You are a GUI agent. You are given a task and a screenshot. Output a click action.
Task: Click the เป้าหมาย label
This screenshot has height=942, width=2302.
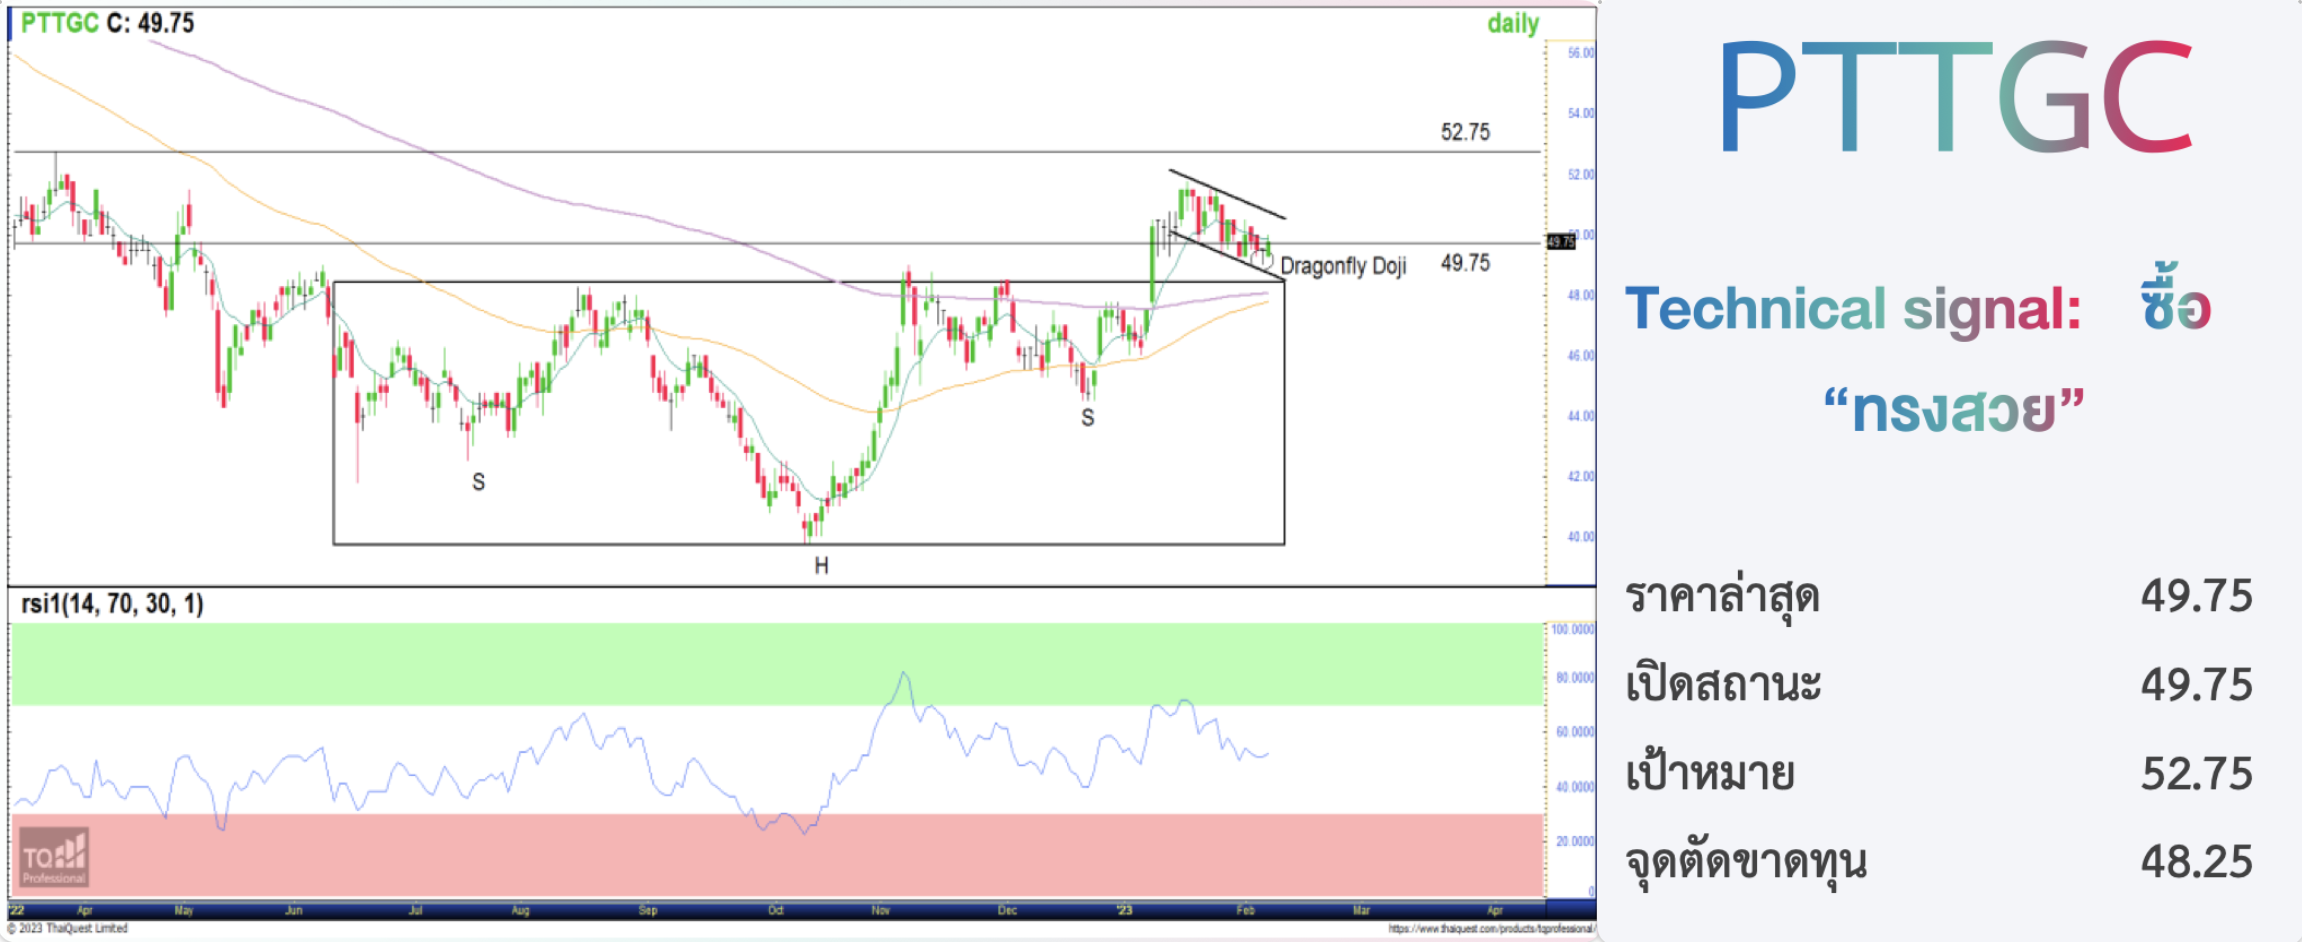(x=1710, y=773)
